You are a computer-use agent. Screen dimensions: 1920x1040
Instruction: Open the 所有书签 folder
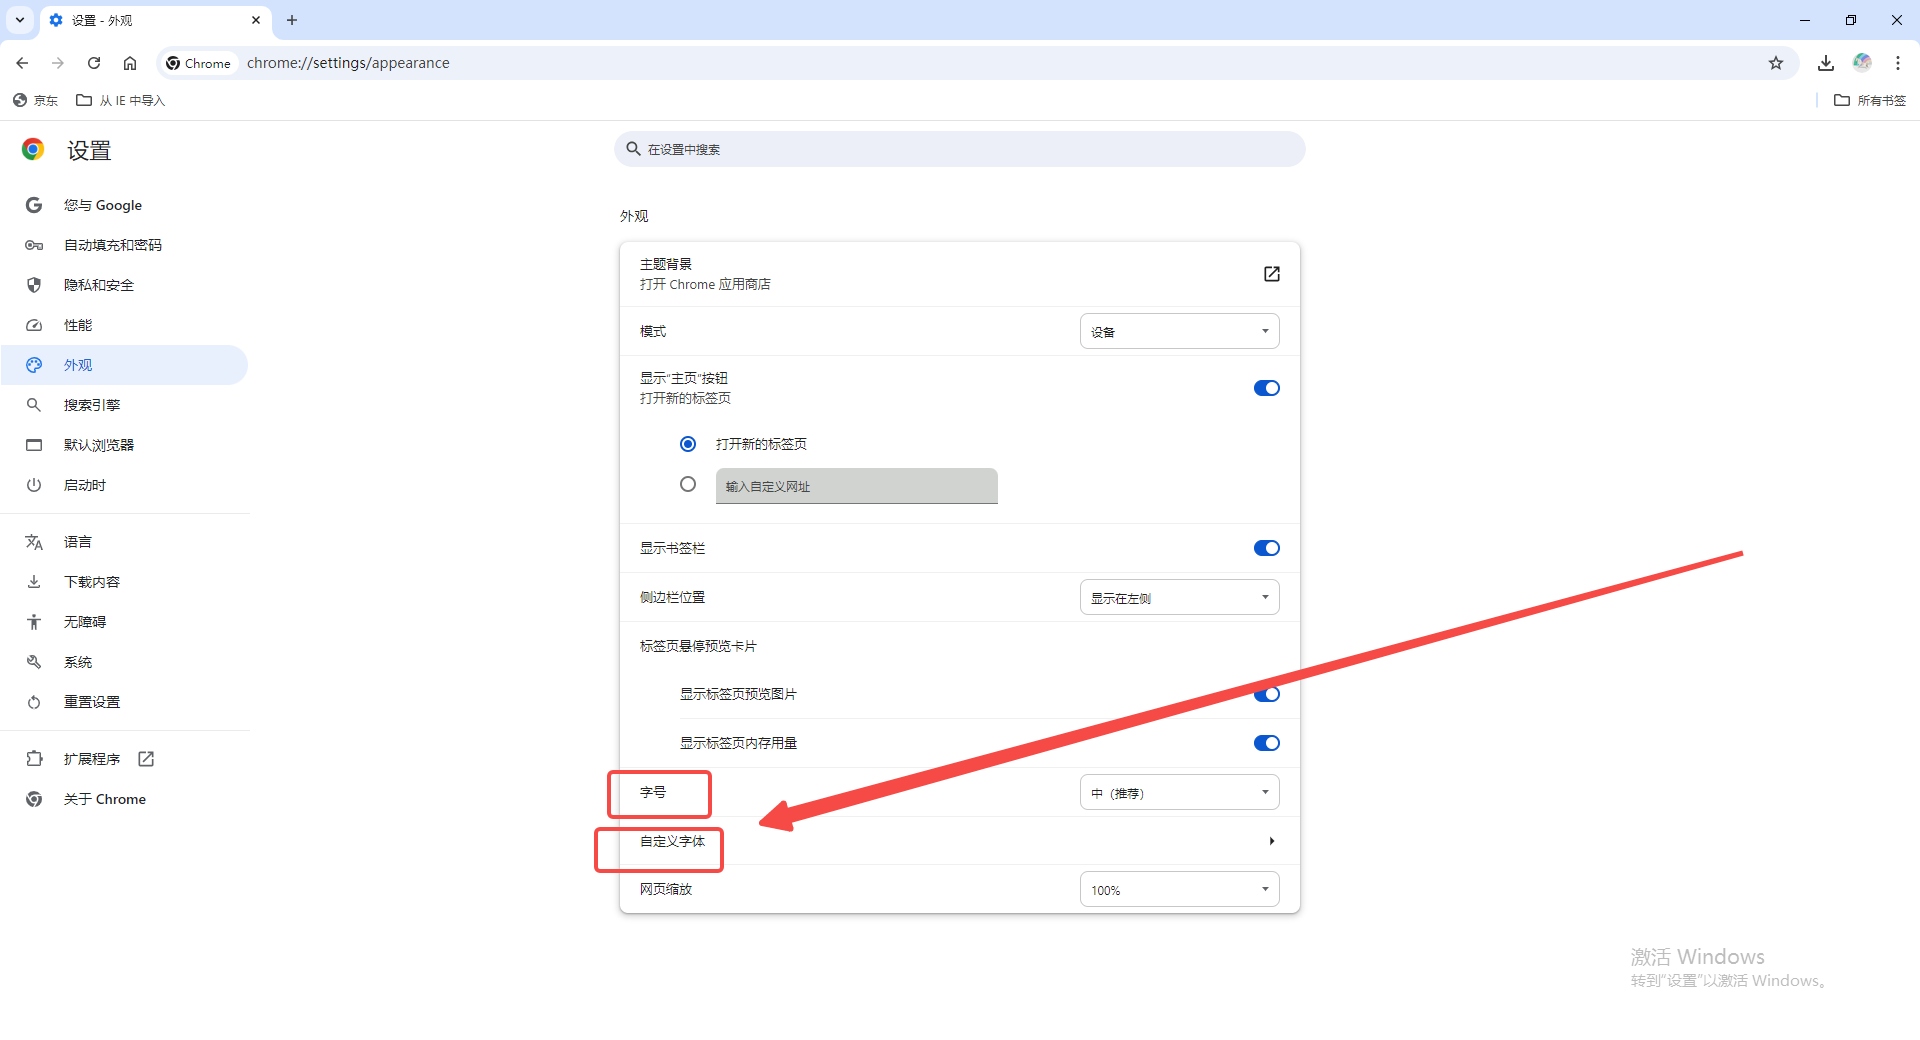[1870, 100]
